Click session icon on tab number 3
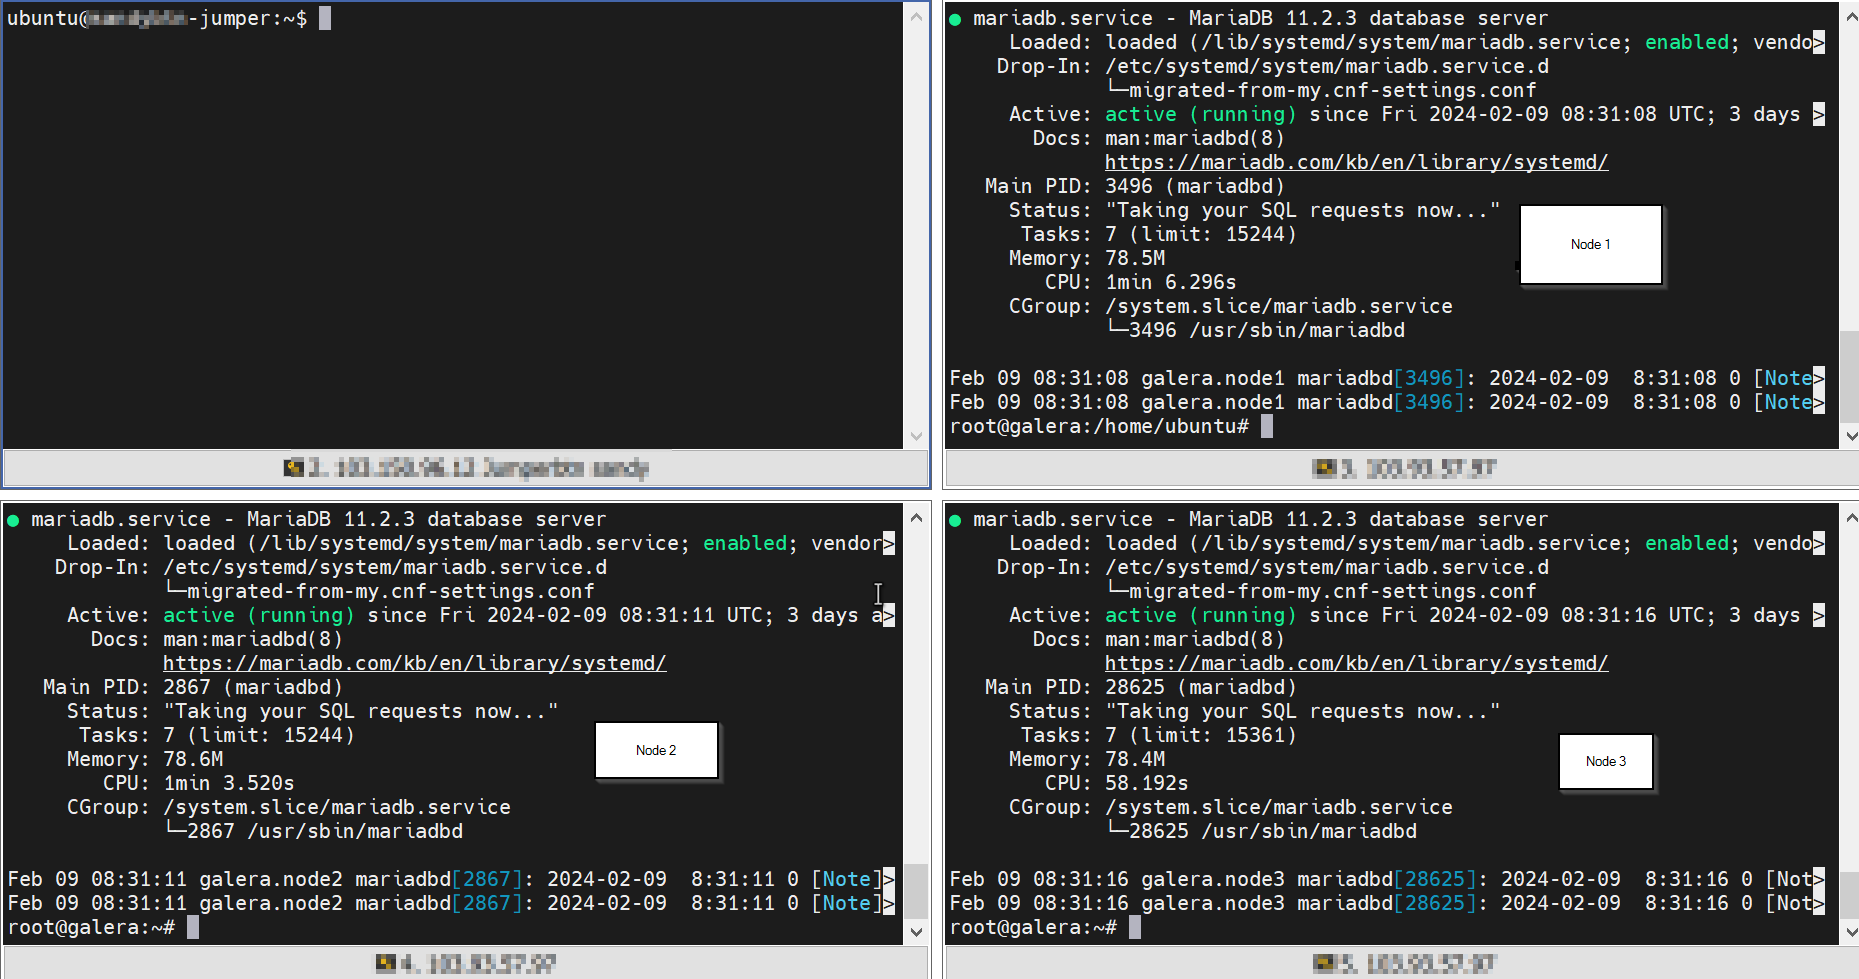1859x979 pixels. tap(1324, 467)
